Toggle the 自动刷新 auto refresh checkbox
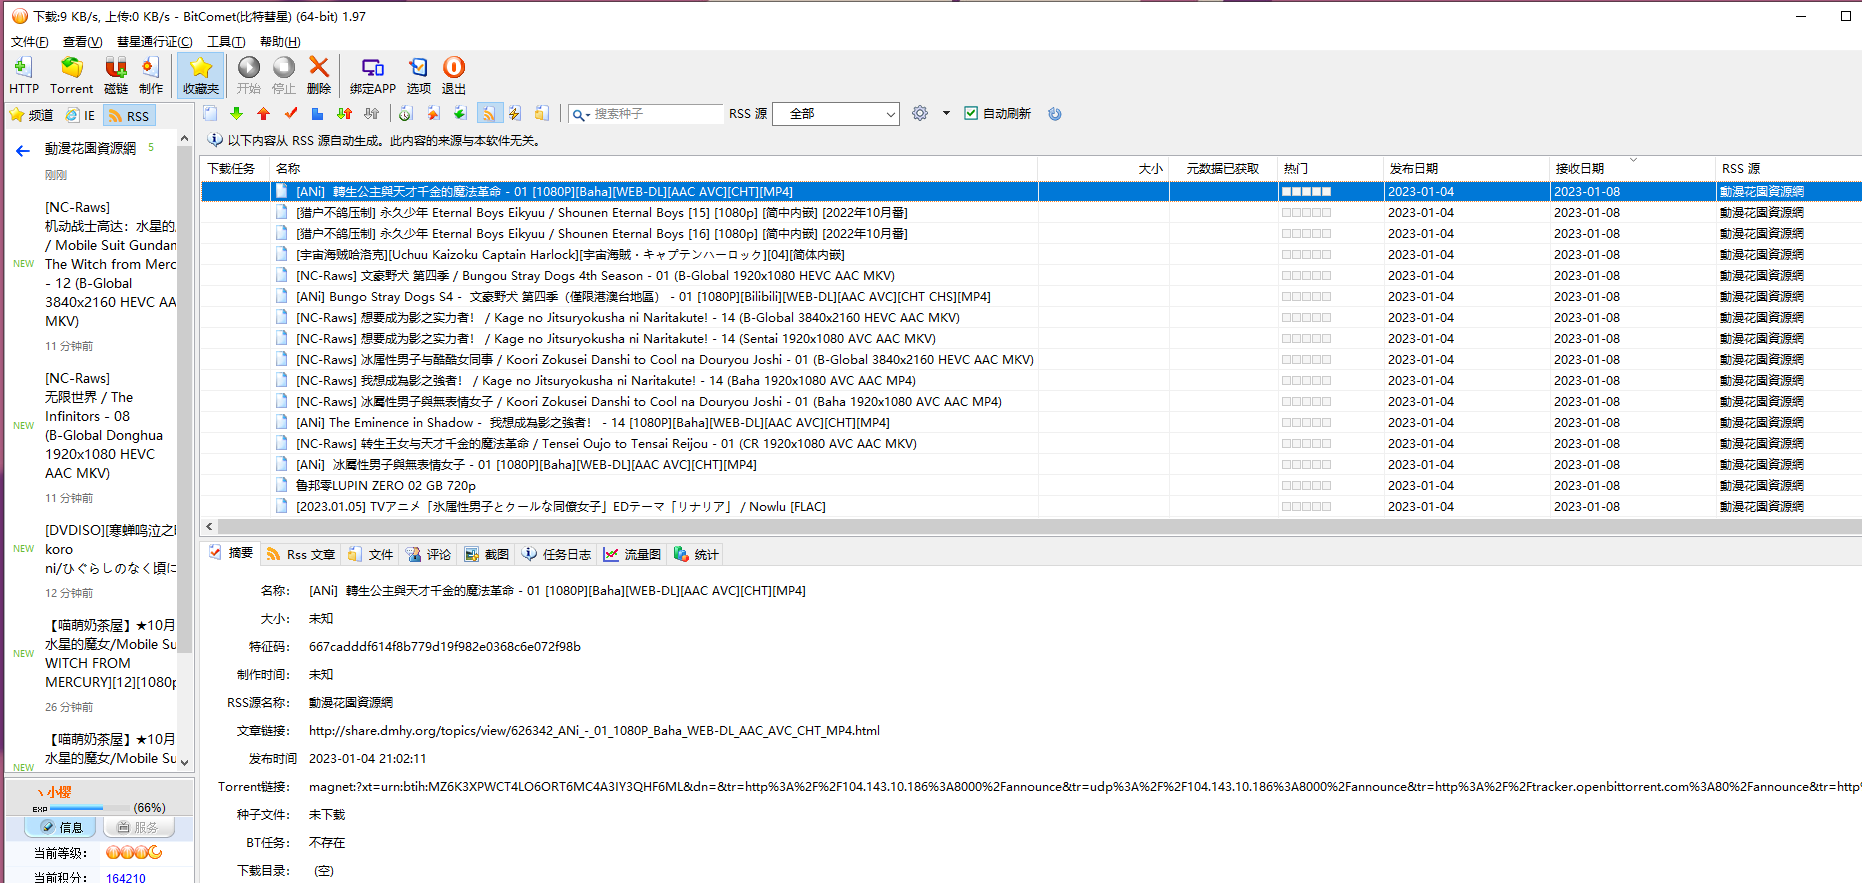The height and width of the screenshot is (883, 1862). [x=970, y=114]
